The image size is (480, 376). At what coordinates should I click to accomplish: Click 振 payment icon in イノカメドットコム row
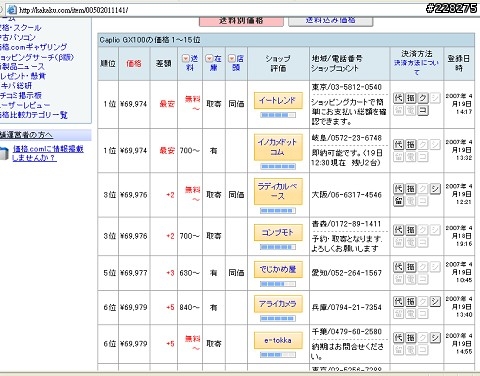click(411, 145)
